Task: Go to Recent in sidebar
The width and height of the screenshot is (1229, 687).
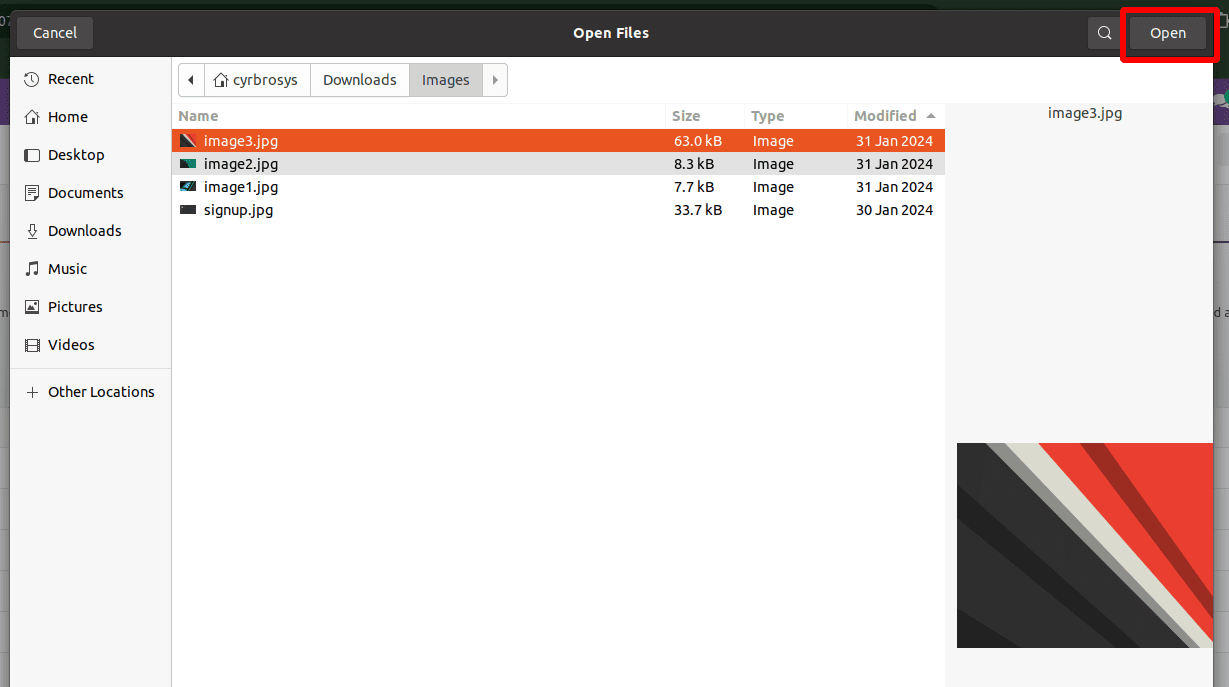Action: (x=91, y=79)
